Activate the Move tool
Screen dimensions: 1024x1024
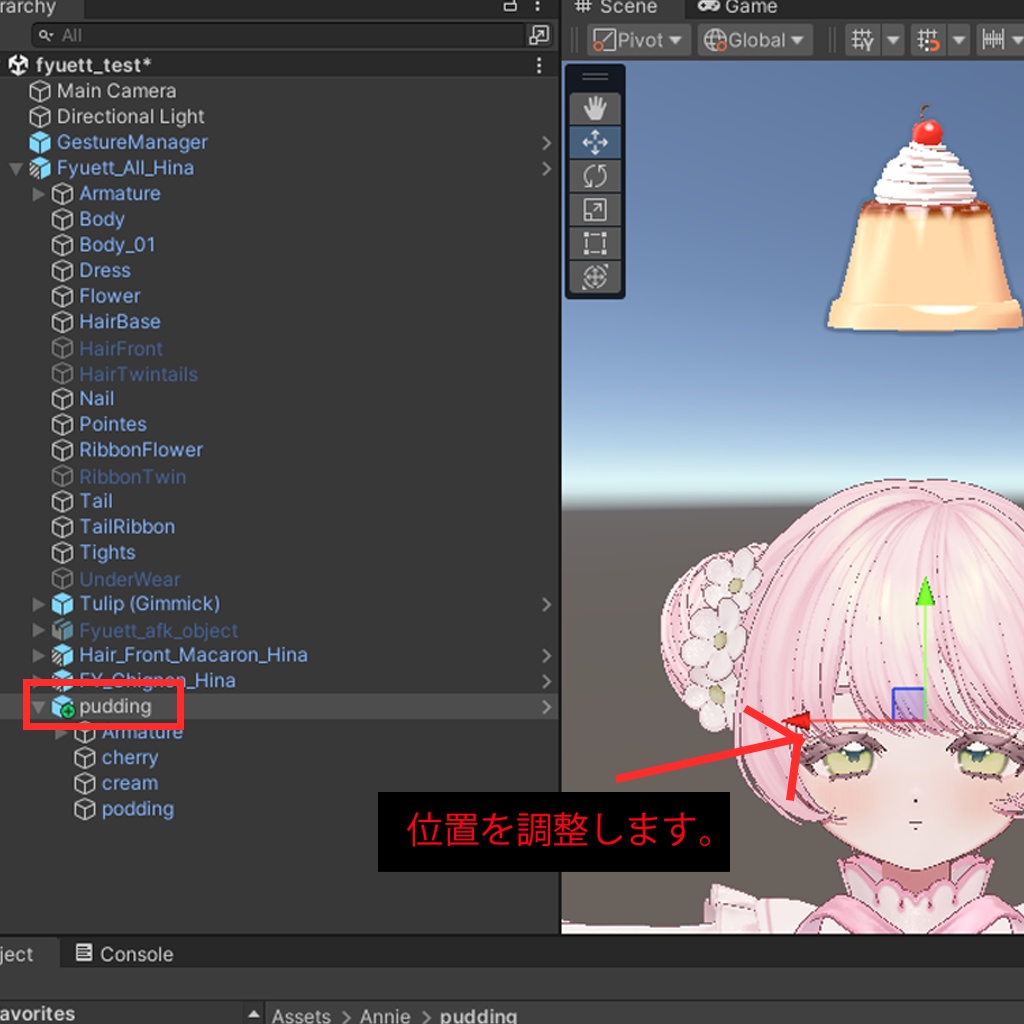click(596, 140)
